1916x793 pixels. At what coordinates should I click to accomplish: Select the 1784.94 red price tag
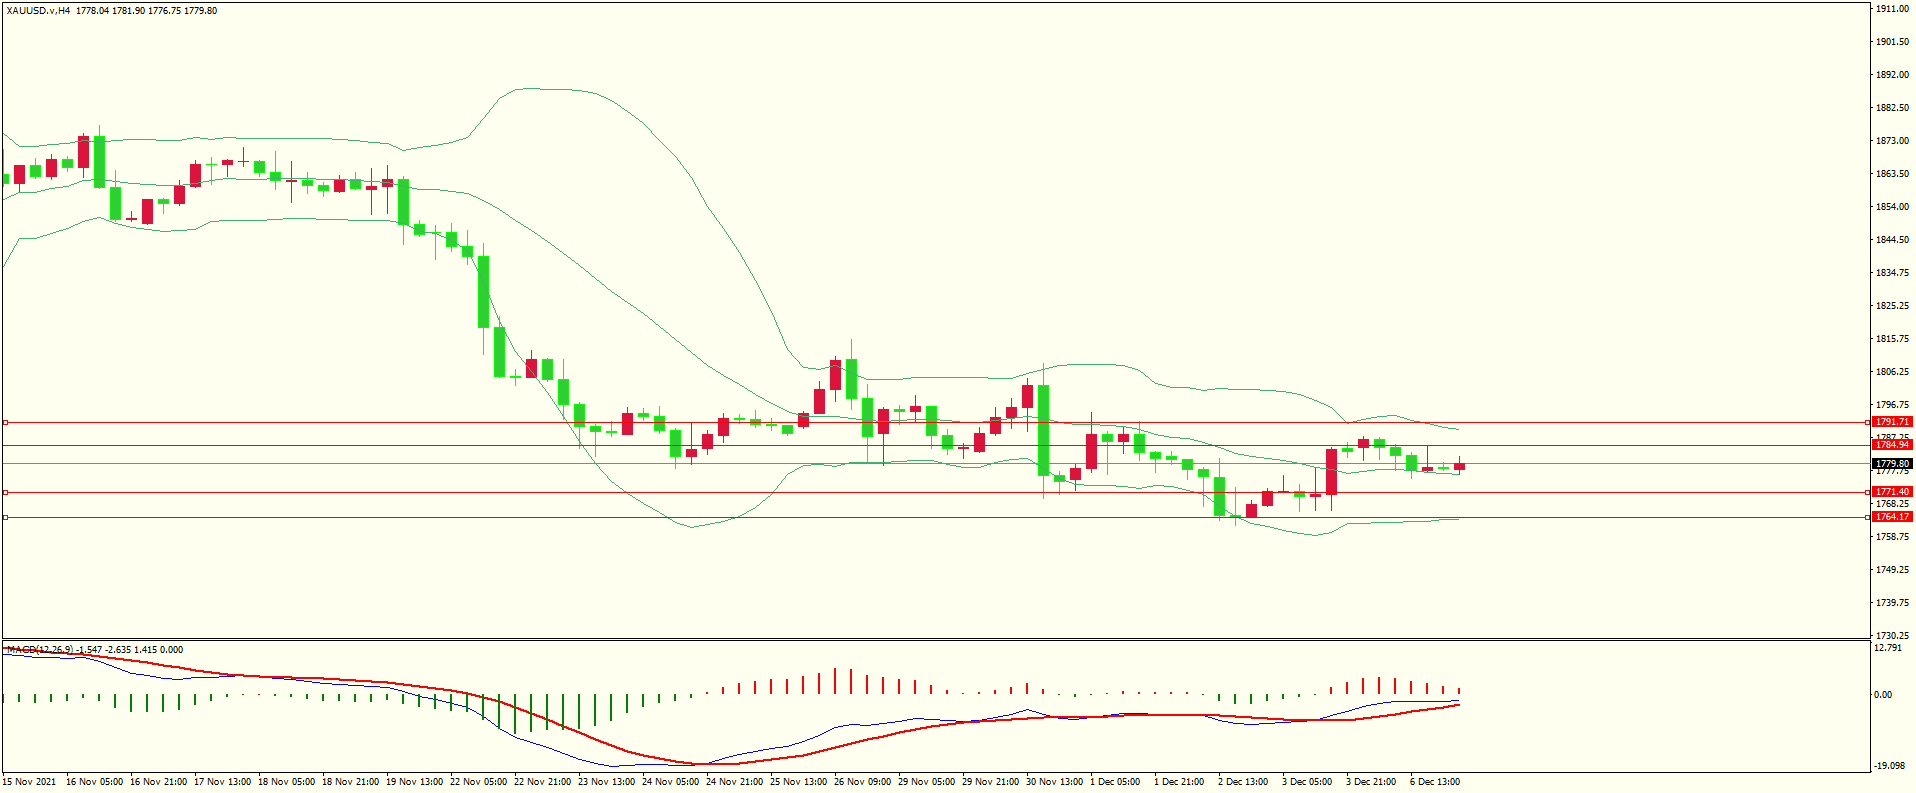pyautogui.click(x=1892, y=445)
